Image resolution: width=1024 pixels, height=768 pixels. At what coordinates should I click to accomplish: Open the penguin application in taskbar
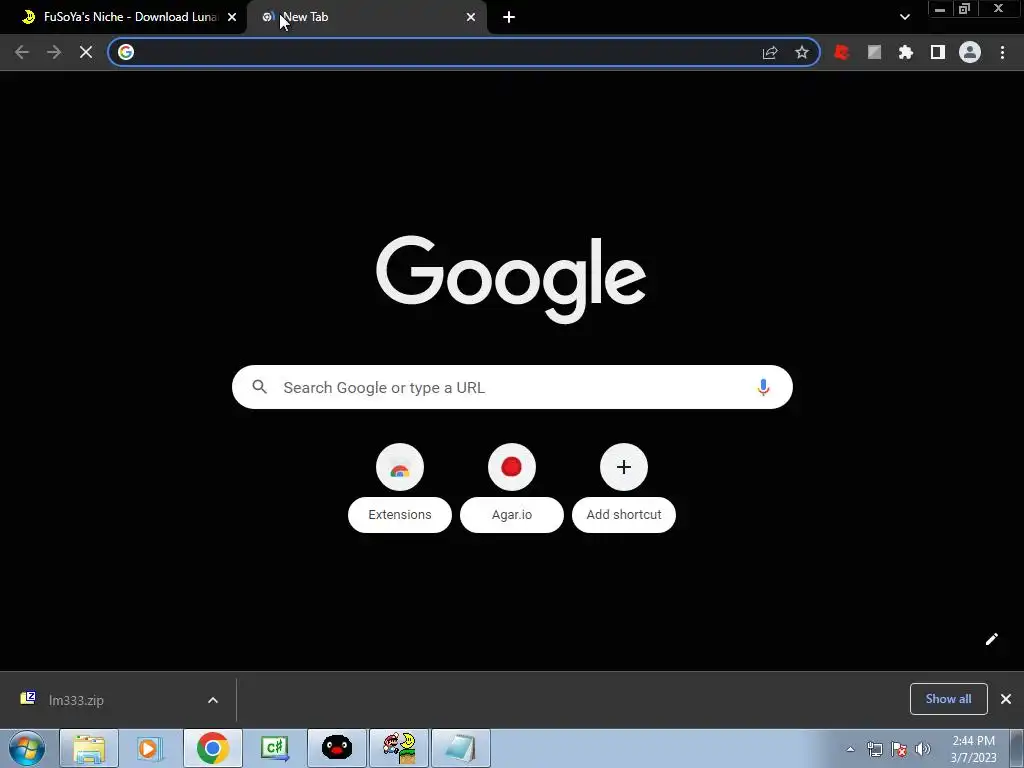[x=336, y=748]
